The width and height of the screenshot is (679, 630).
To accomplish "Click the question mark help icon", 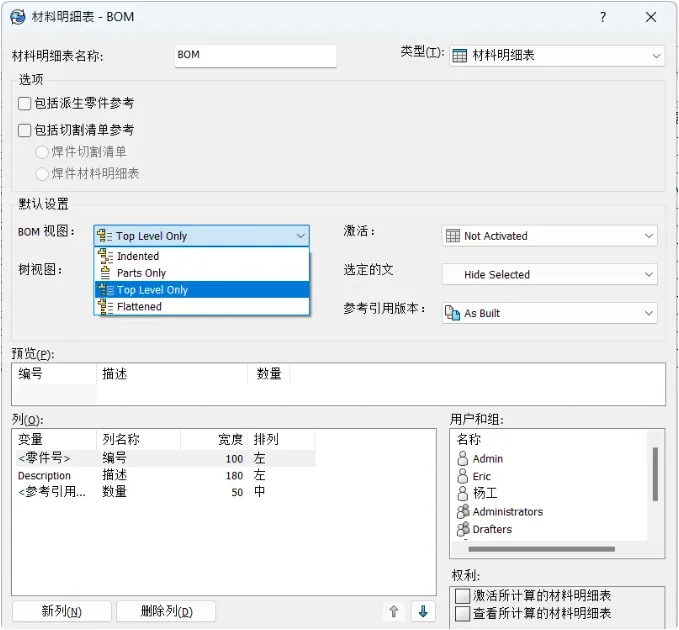I will pos(603,17).
